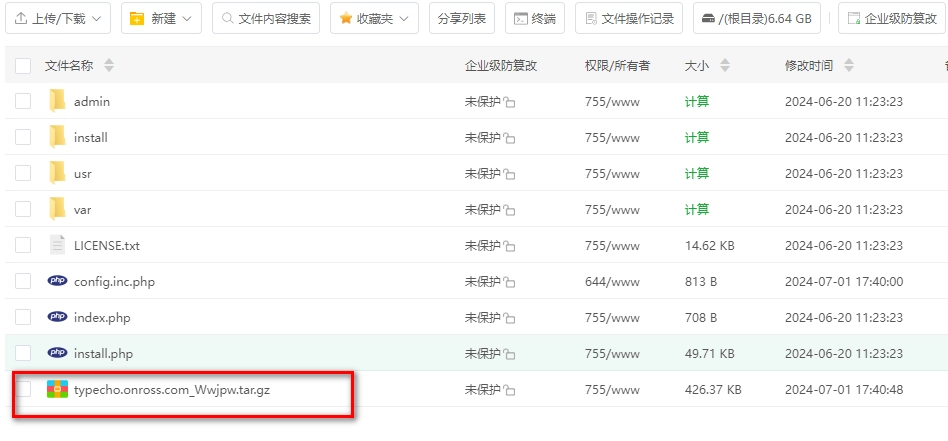
Task: Click the usr folder icon
Action: (57, 173)
